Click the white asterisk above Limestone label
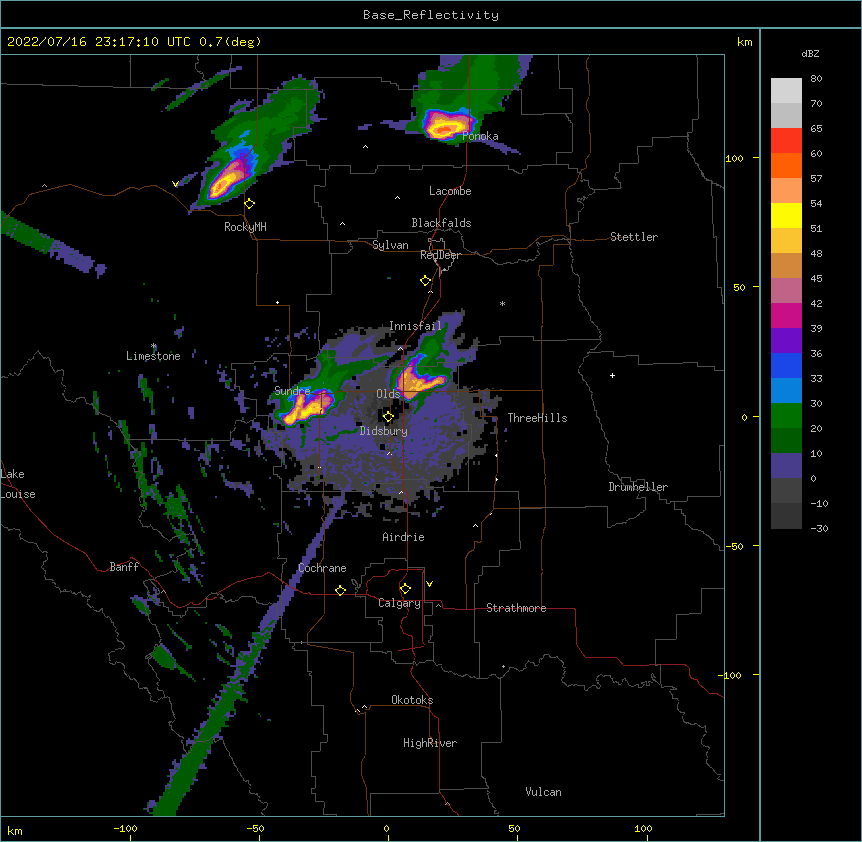 pyautogui.click(x=154, y=346)
